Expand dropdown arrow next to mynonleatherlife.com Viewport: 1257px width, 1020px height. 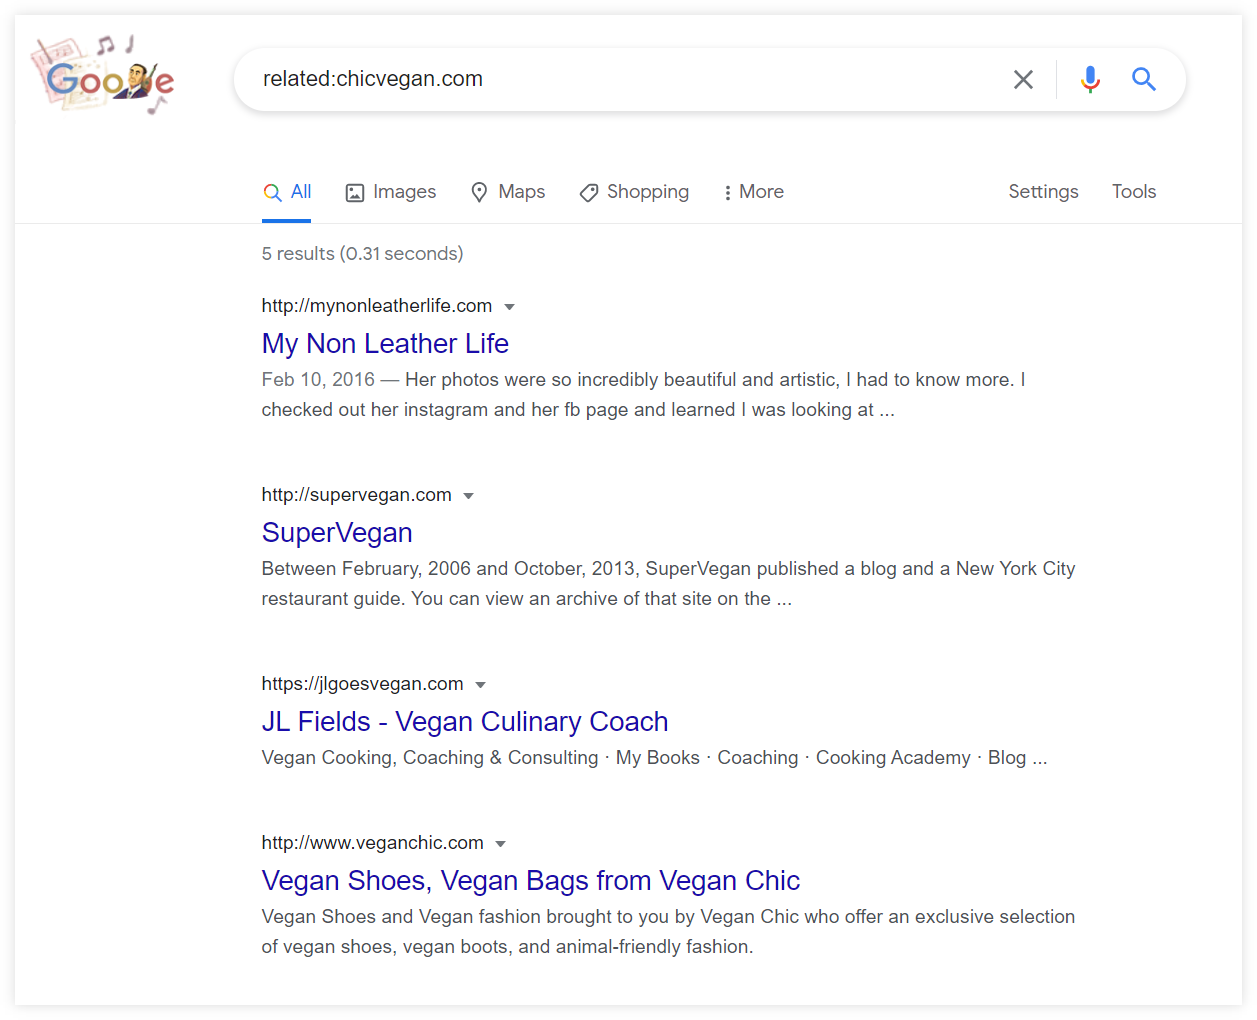pos(509,307)
